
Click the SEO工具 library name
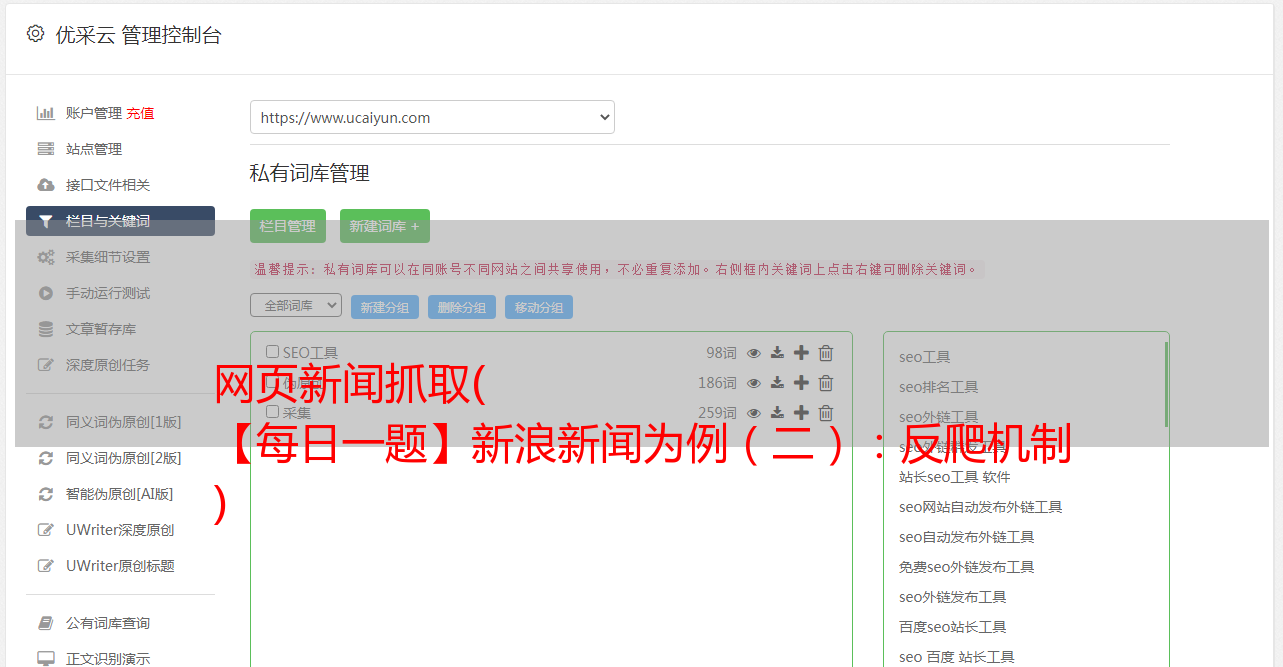click(x=311, y=353)
